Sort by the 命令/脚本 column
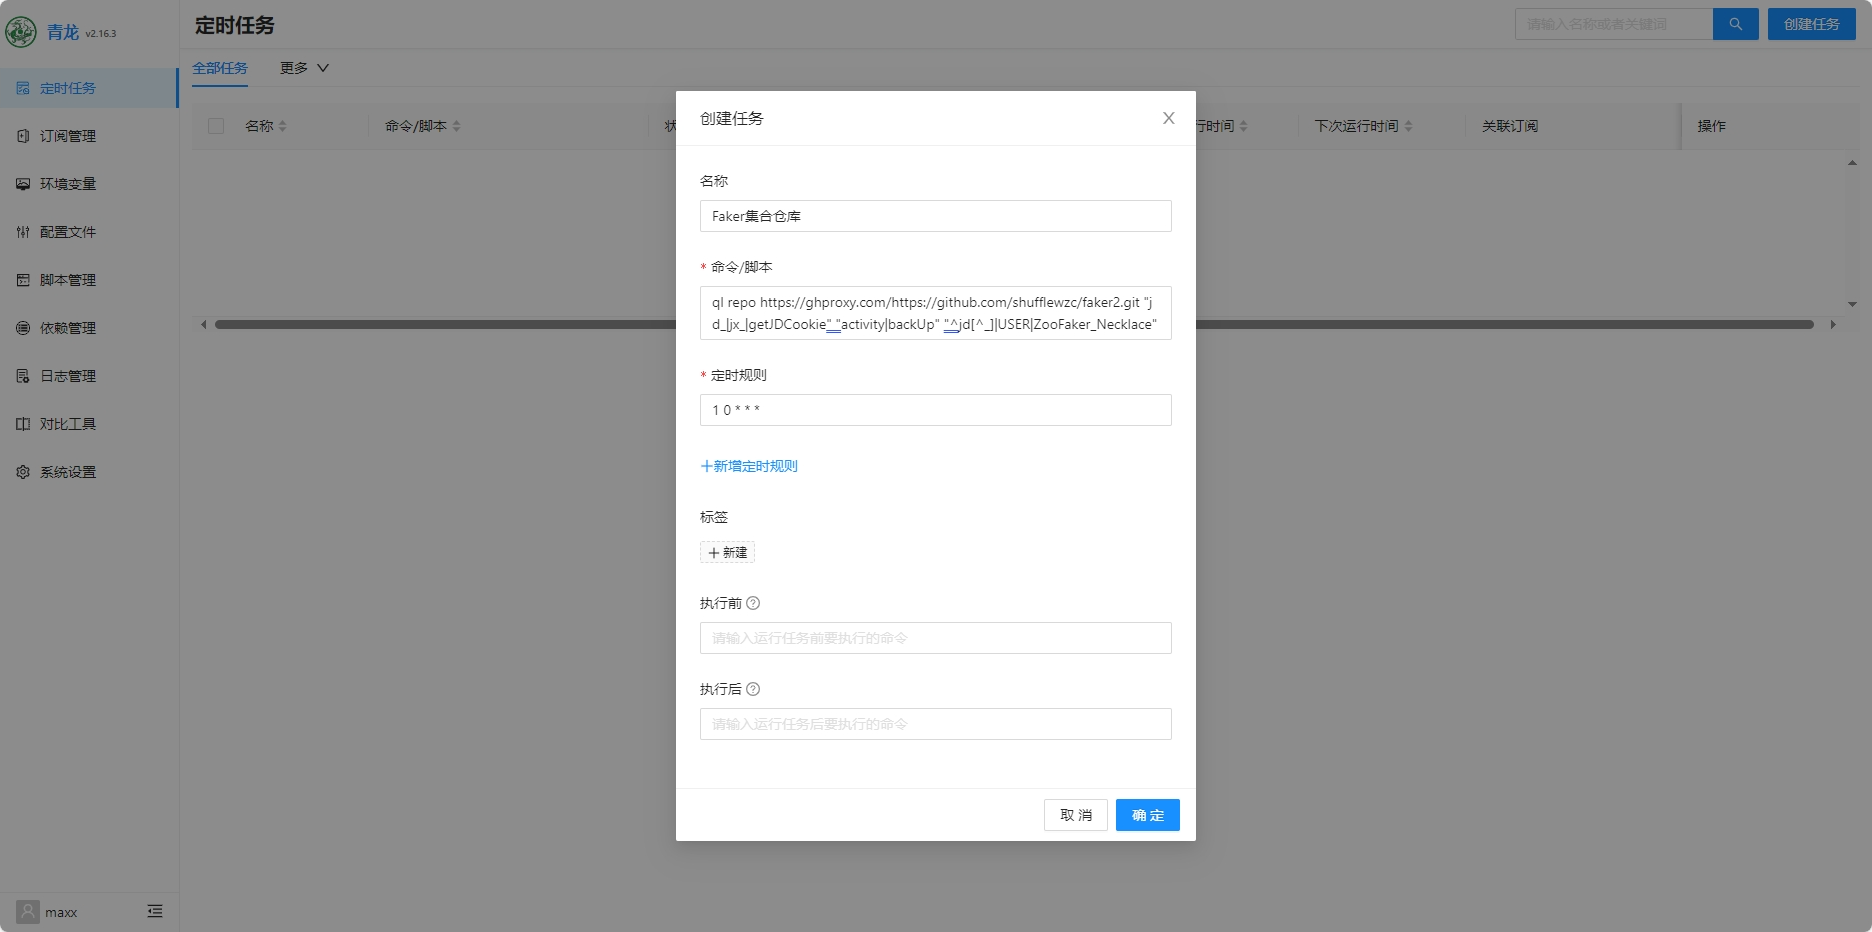 pyautogui.click(x=457, y=126)
